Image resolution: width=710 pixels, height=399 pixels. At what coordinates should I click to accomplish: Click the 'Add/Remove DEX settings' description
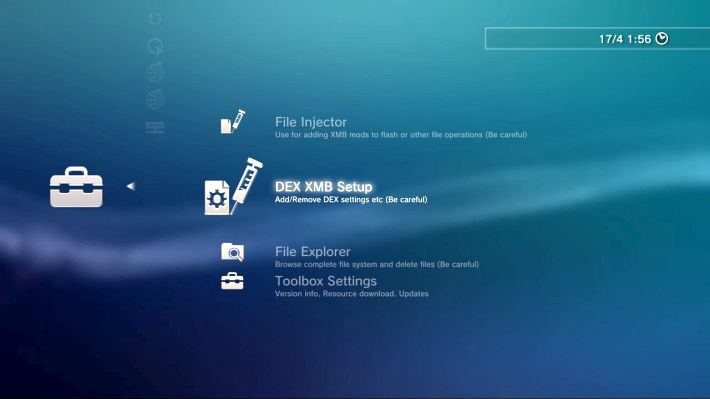point(351,200)
